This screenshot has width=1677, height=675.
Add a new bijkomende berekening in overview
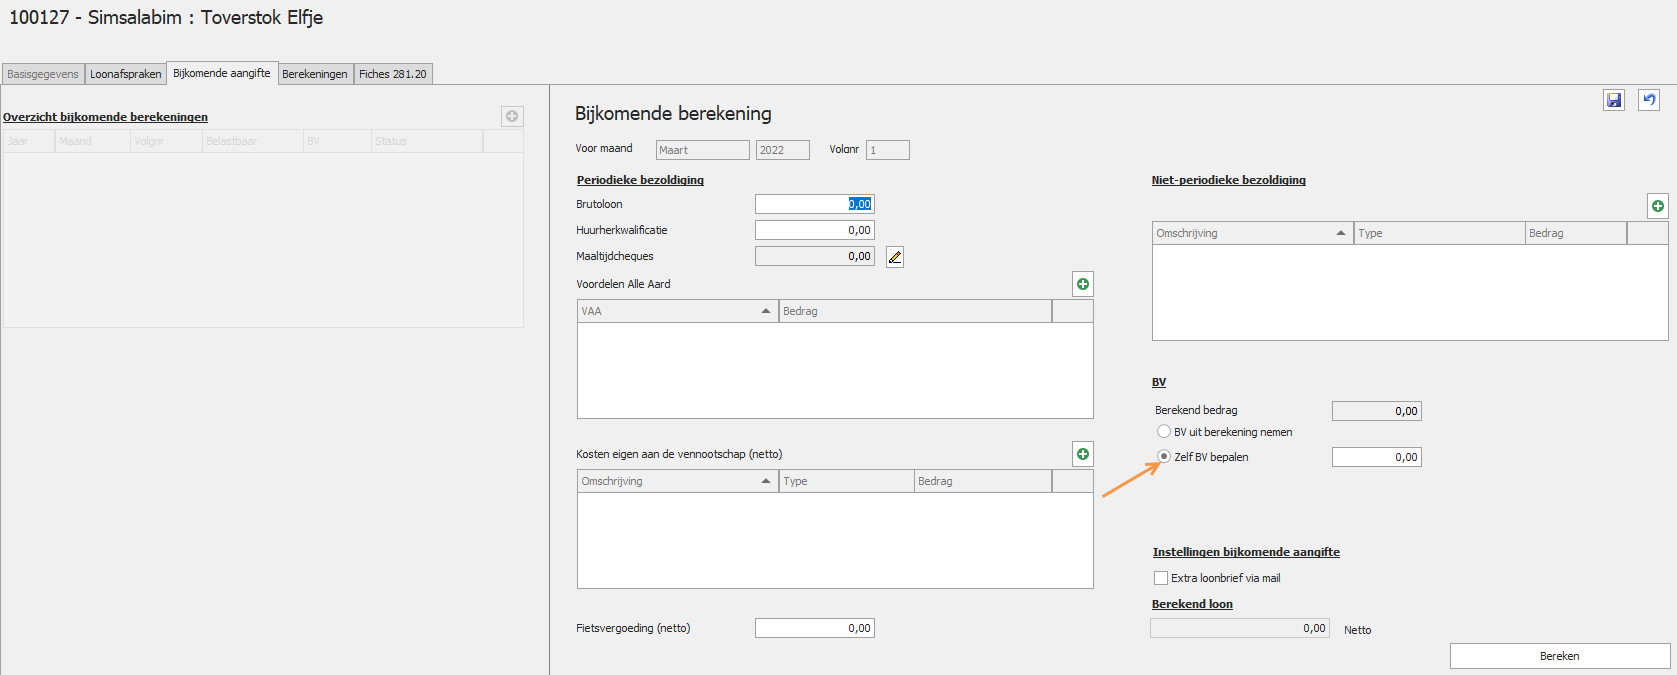click(x=512, y=117)
